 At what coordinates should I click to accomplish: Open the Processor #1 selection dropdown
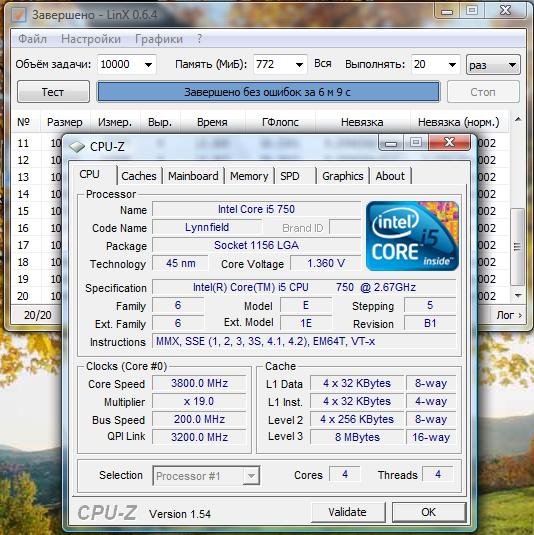[x=206, y=476]
